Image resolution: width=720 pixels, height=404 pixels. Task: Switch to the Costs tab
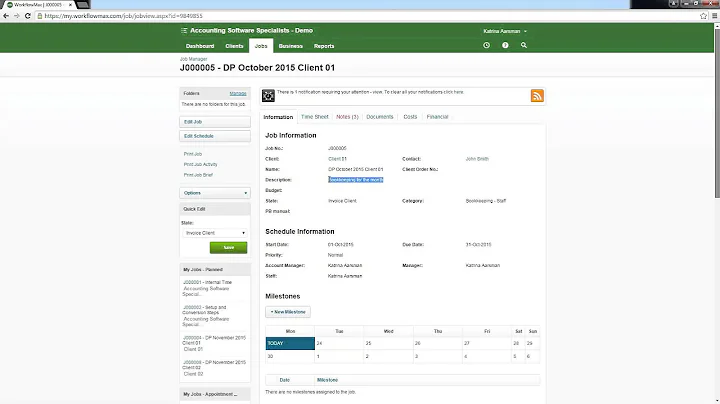click(x=410, y=117)
